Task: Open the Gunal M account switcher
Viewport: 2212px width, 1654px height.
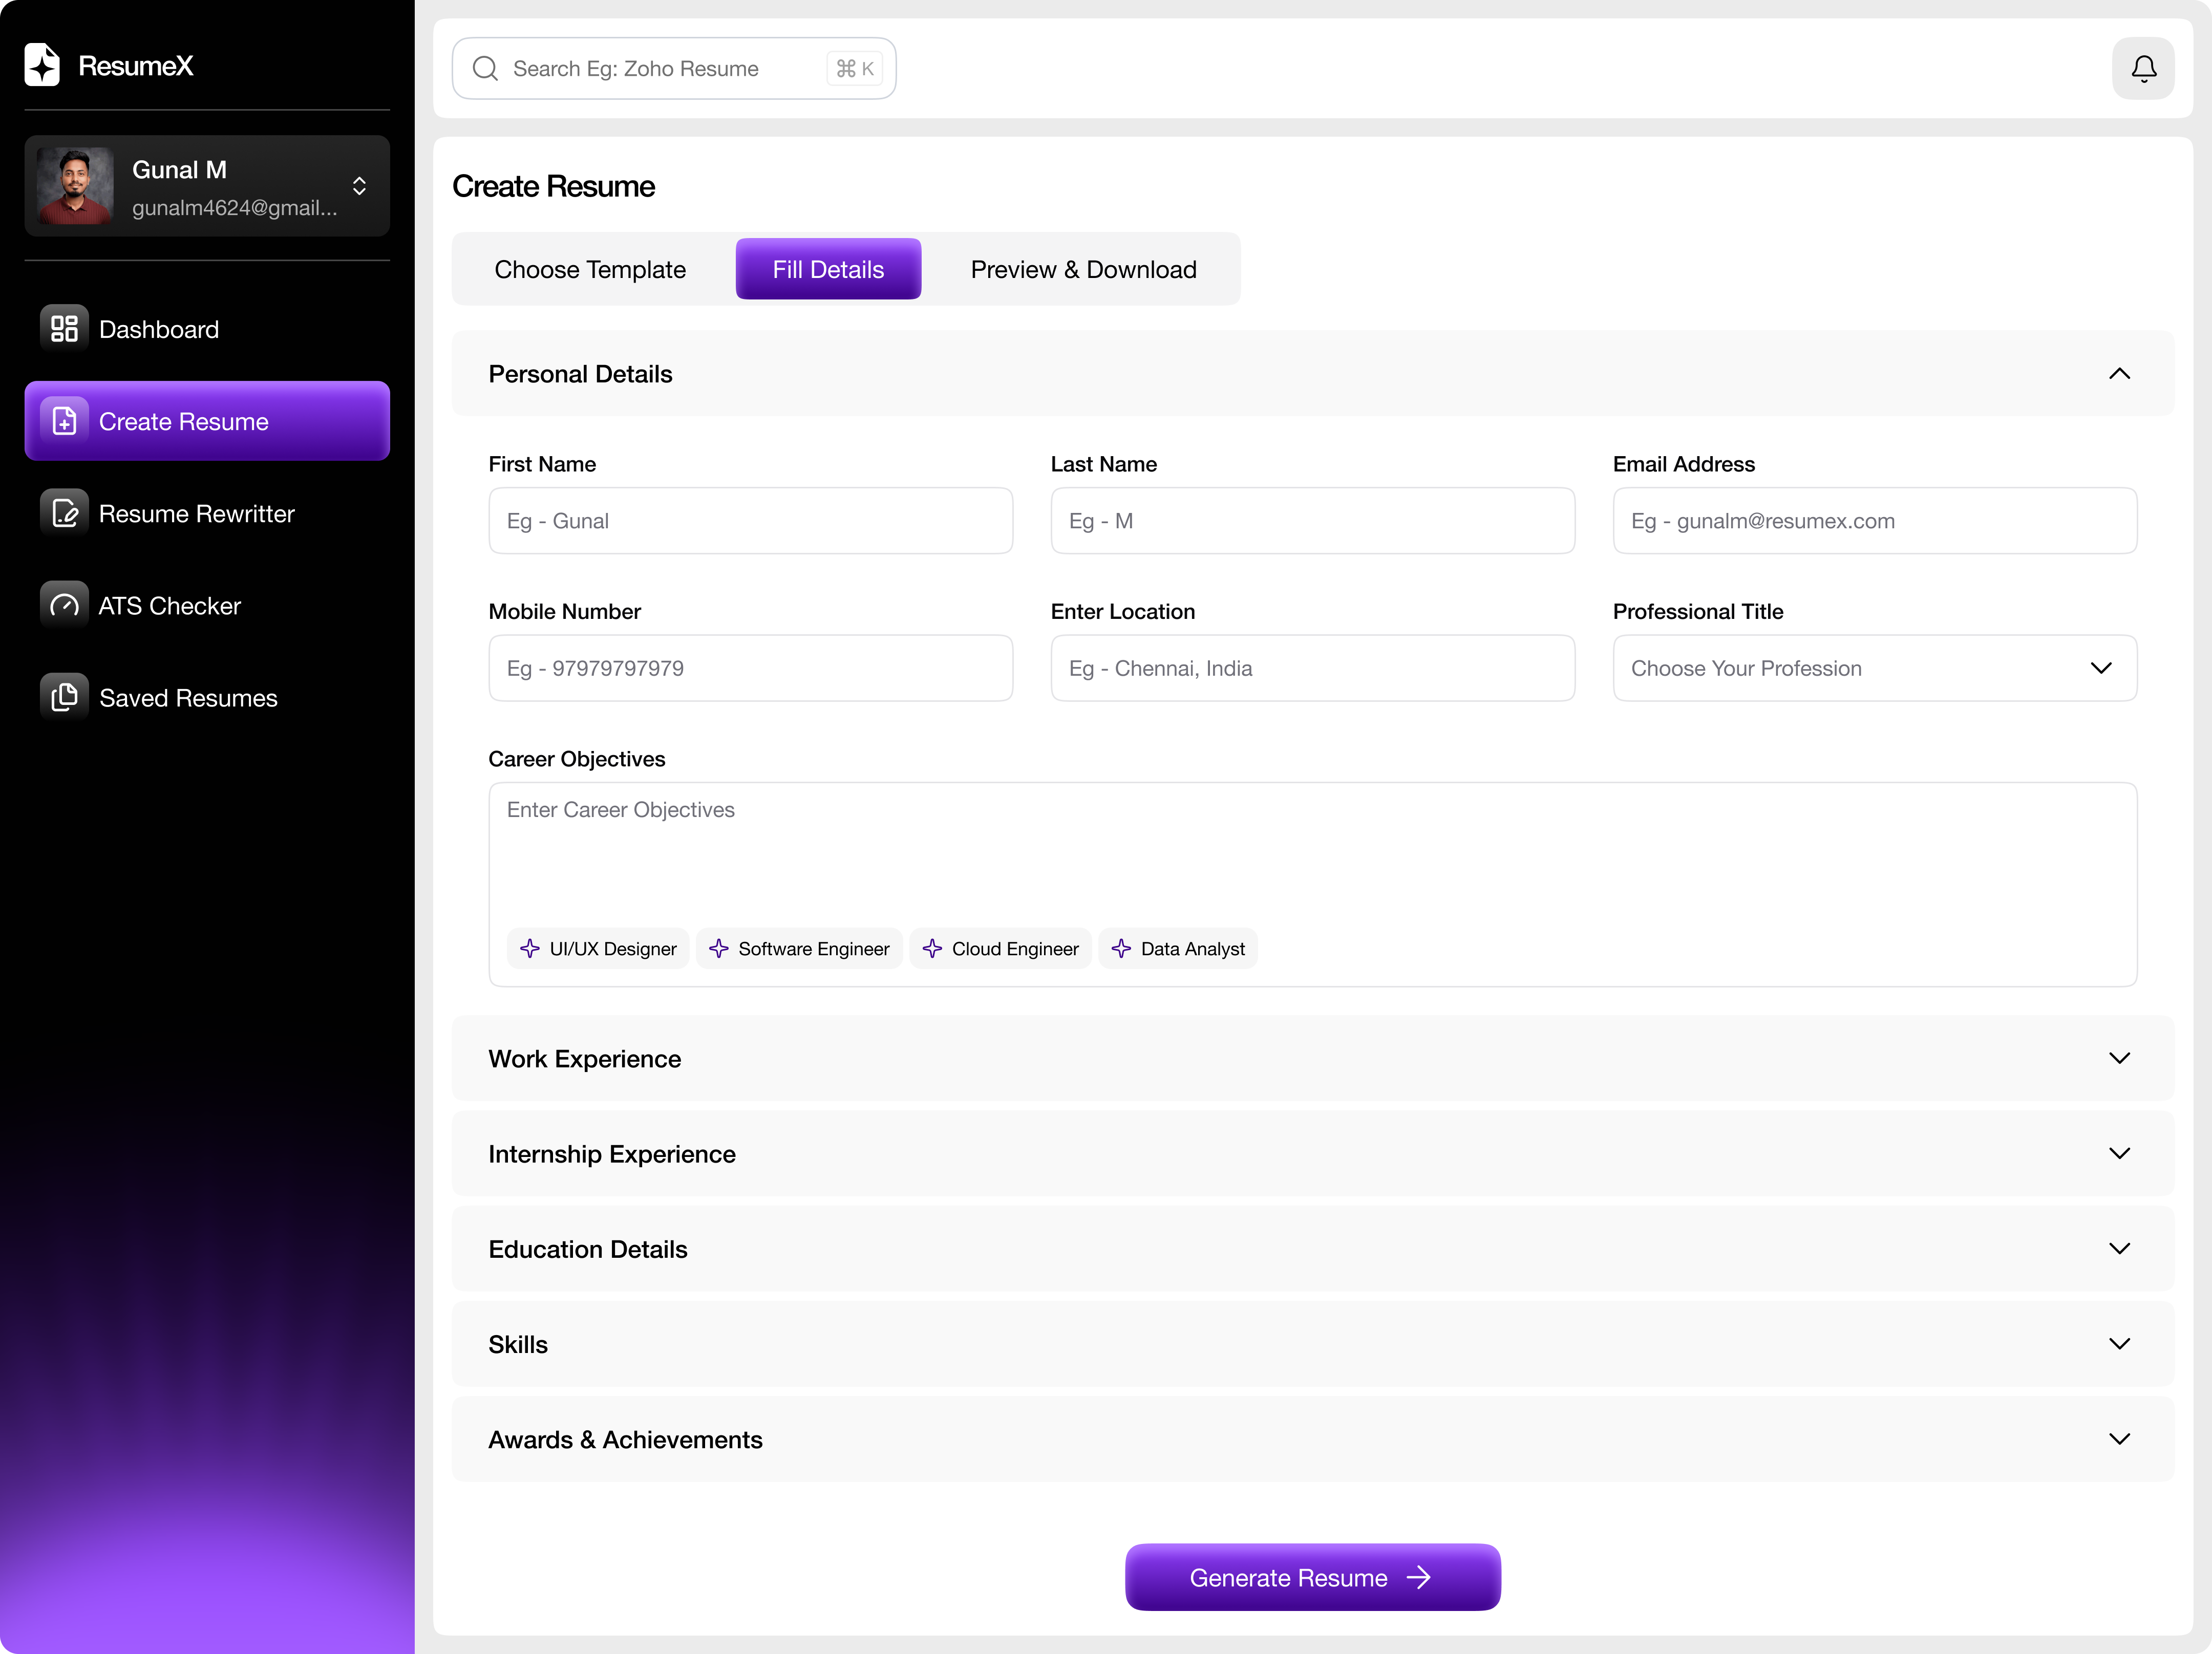Action: tap(358, 186)
